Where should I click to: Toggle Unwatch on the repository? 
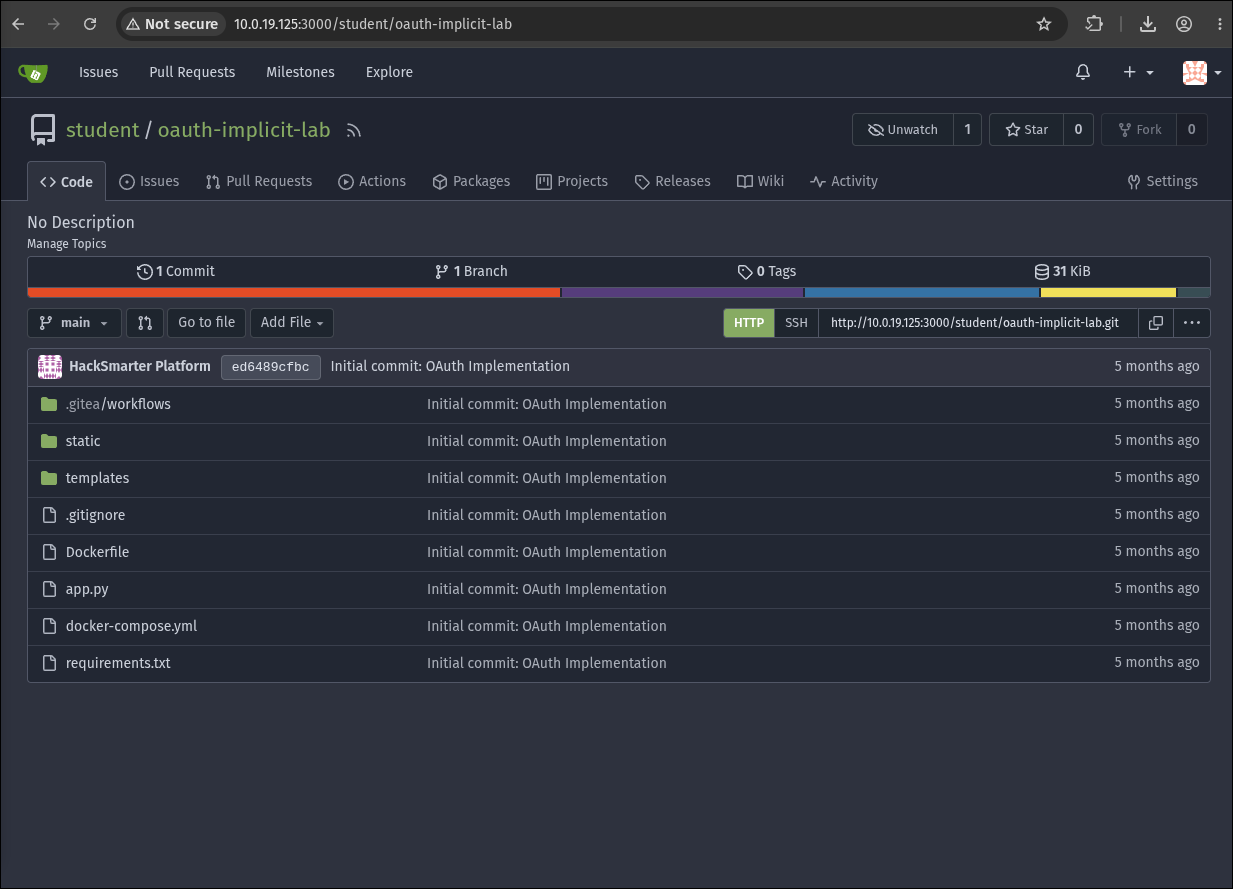[903, 130]
